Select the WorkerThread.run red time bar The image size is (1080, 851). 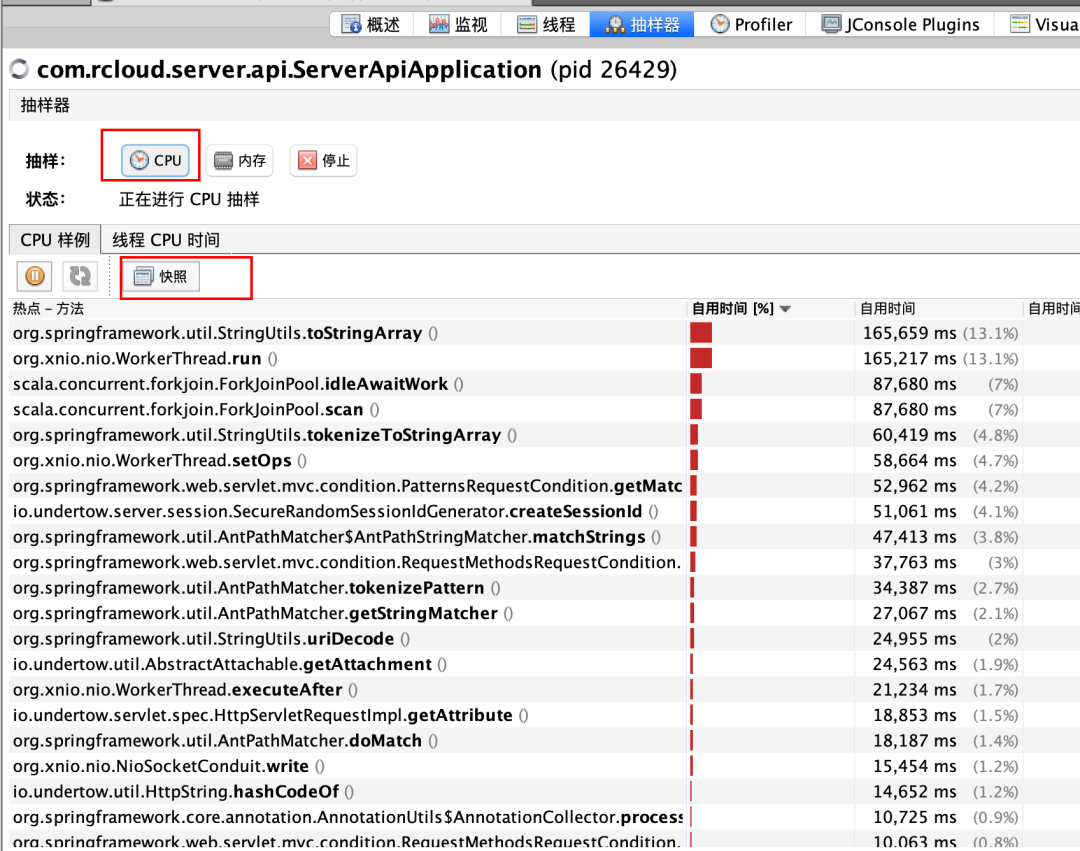coord(701,358)
